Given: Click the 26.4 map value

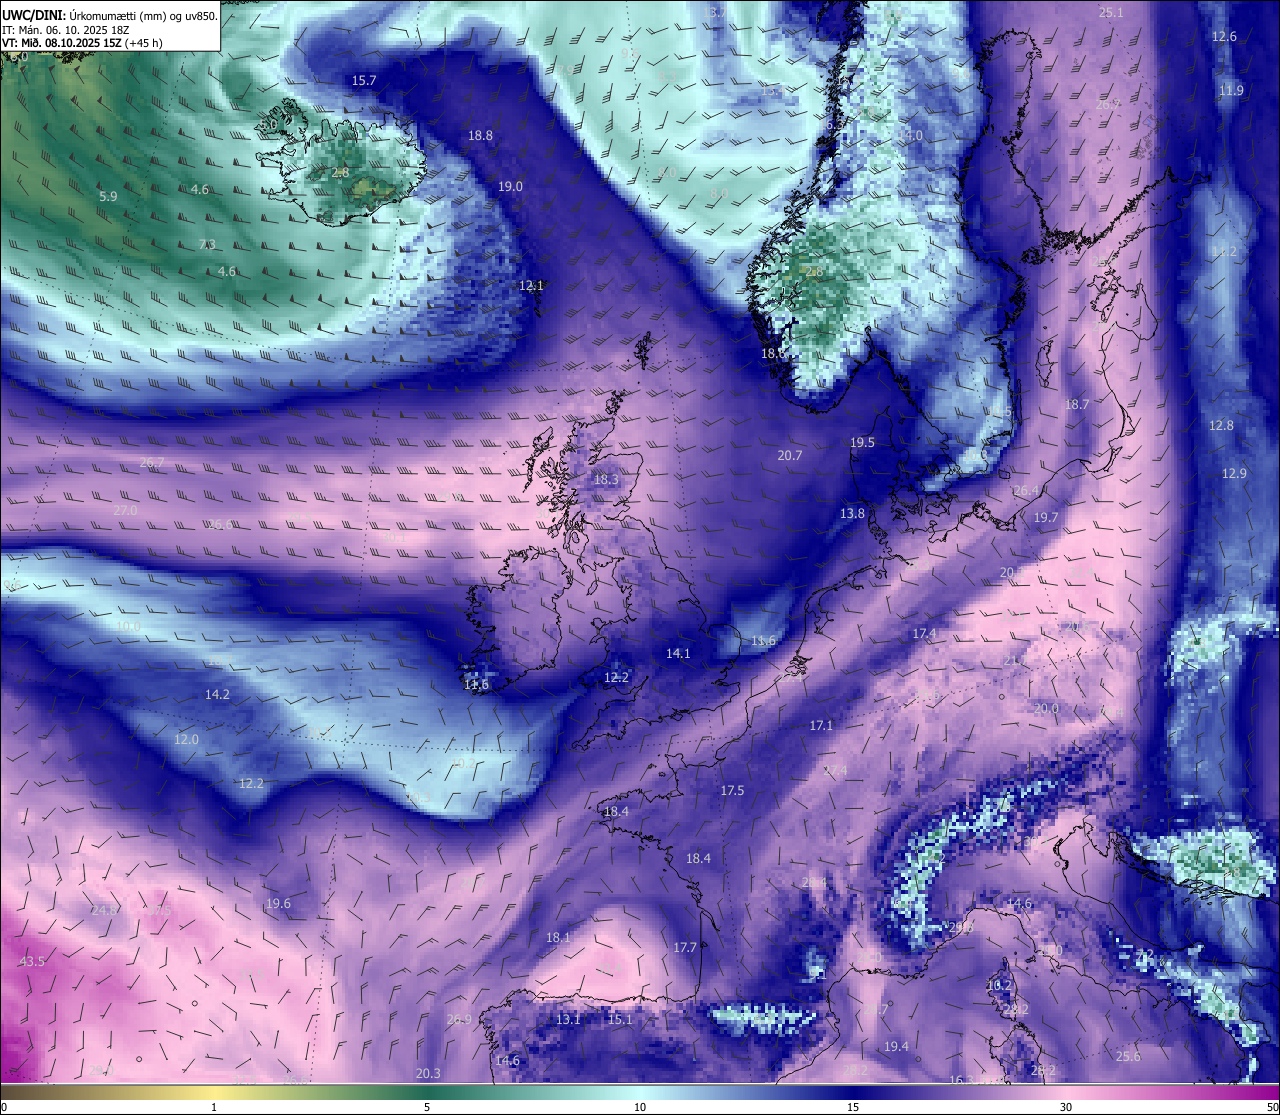Looking at the screenshot, I should [x=1026, y=491].
